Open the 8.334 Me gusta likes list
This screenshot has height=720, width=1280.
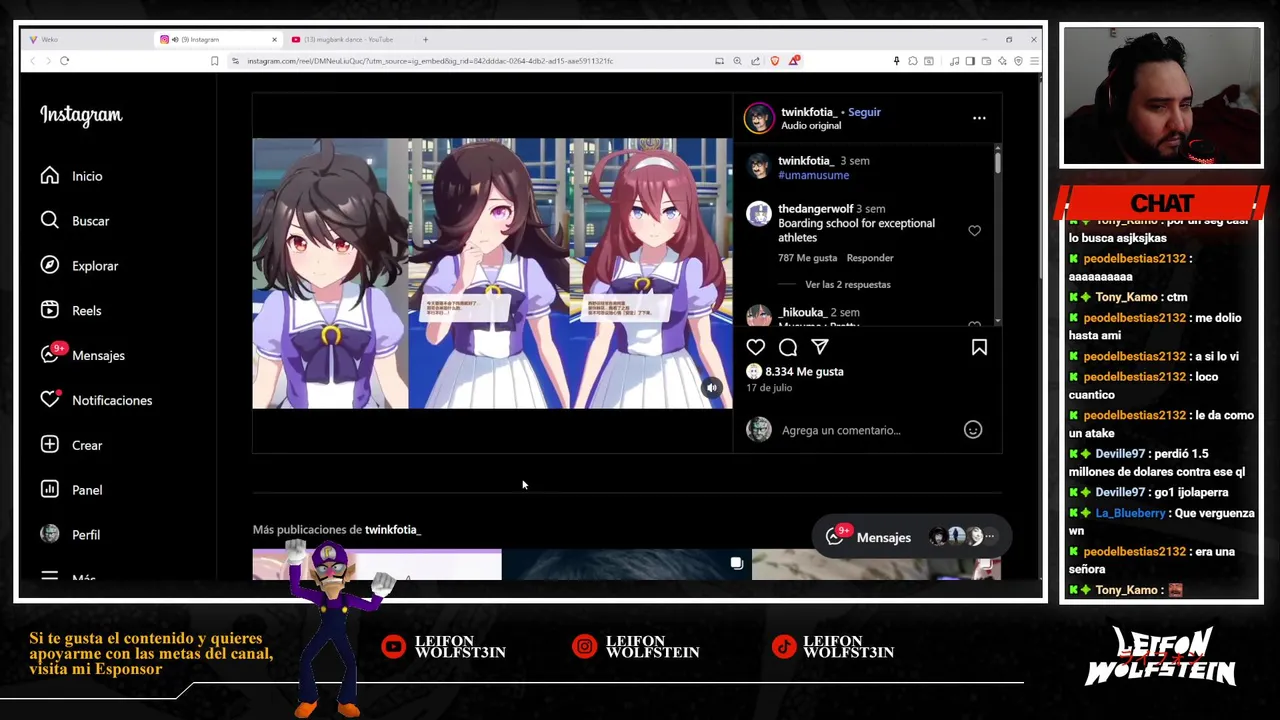[804, 371]
